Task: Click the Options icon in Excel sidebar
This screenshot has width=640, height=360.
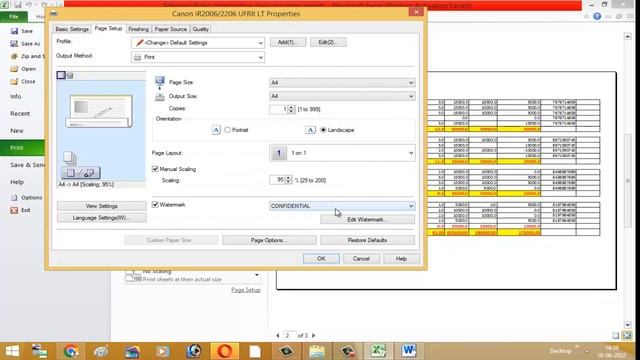Action: point(14,198)
